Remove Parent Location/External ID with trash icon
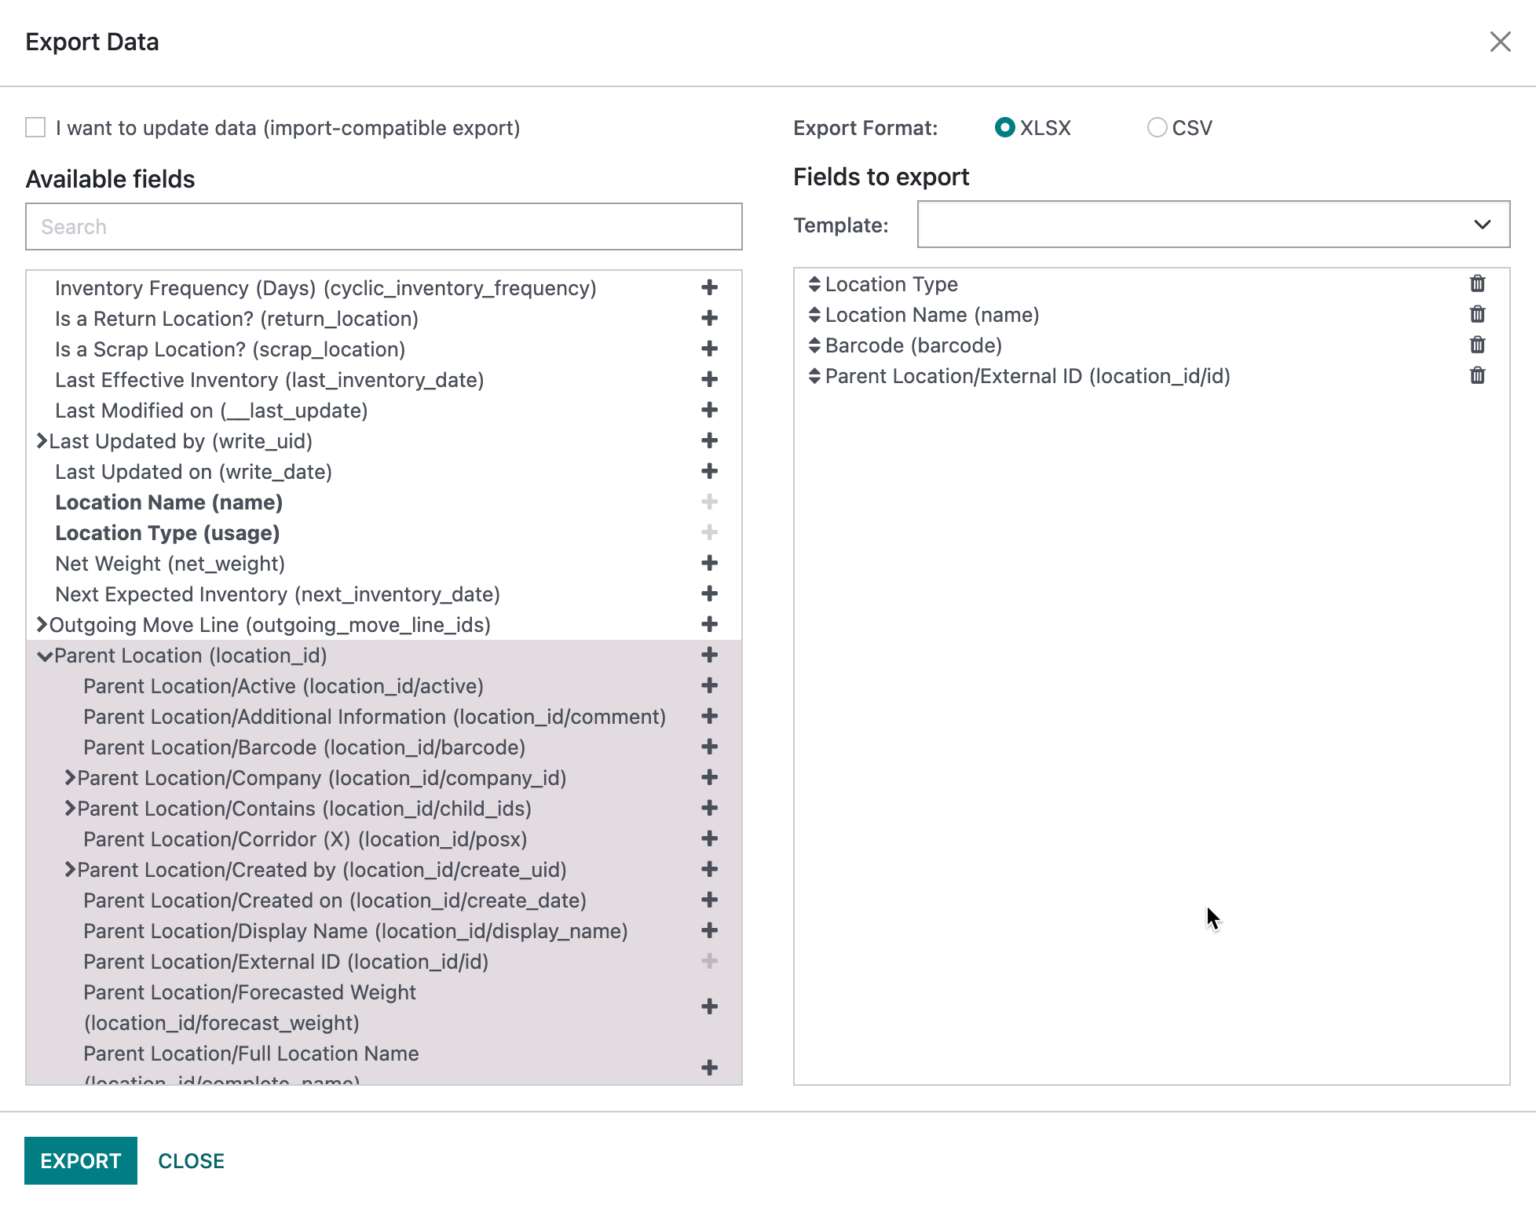The width and height of the screenshot is (1536, 1209). pos(1478,375)
